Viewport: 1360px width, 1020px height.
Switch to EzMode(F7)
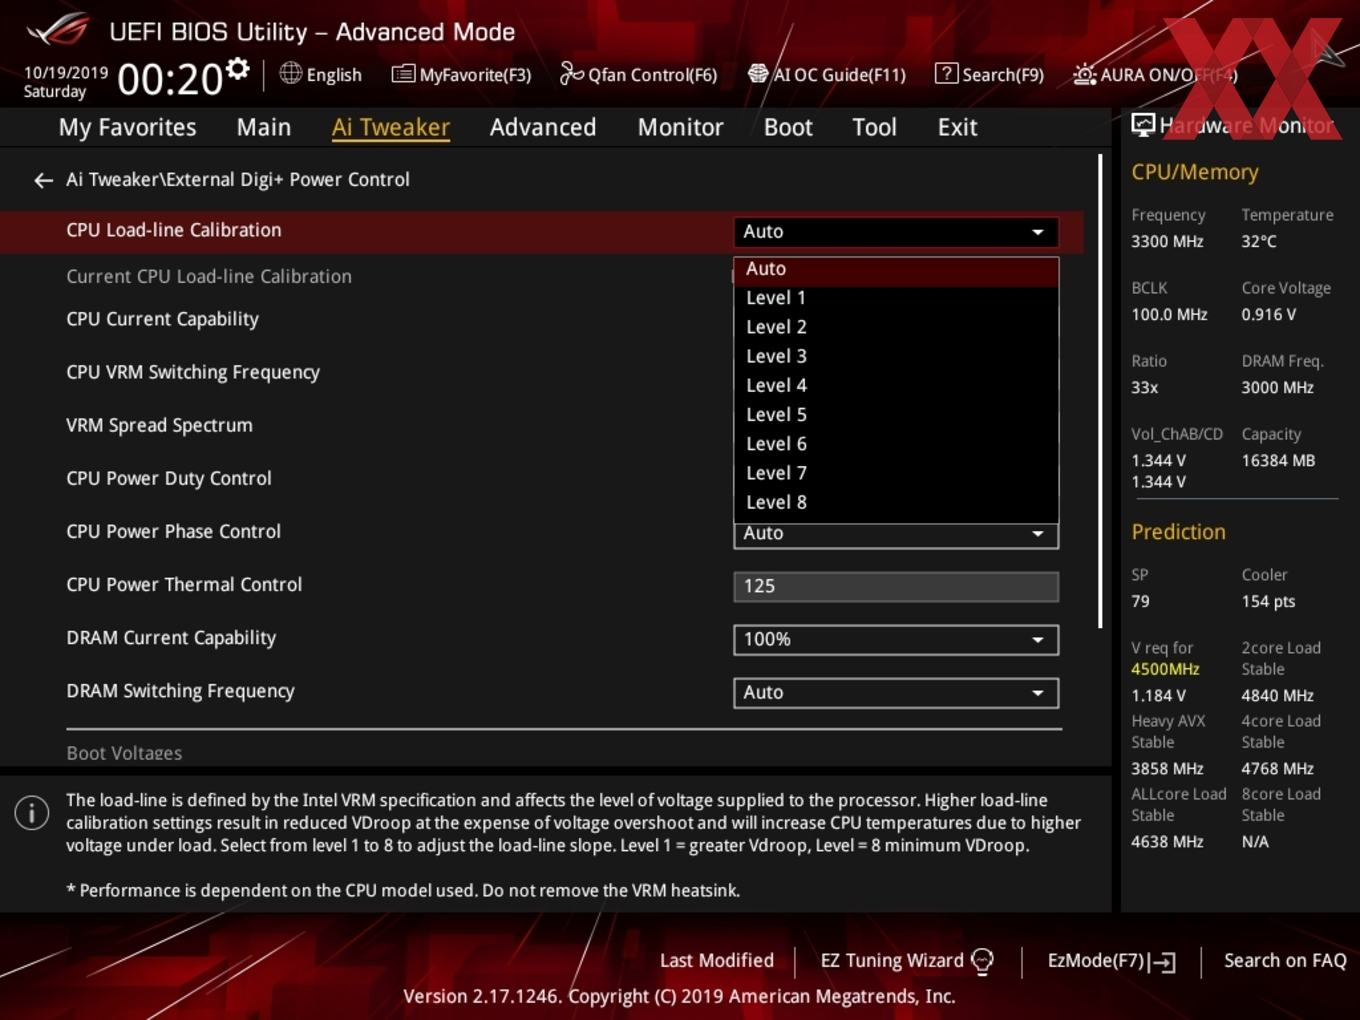tap(1112, 961)
